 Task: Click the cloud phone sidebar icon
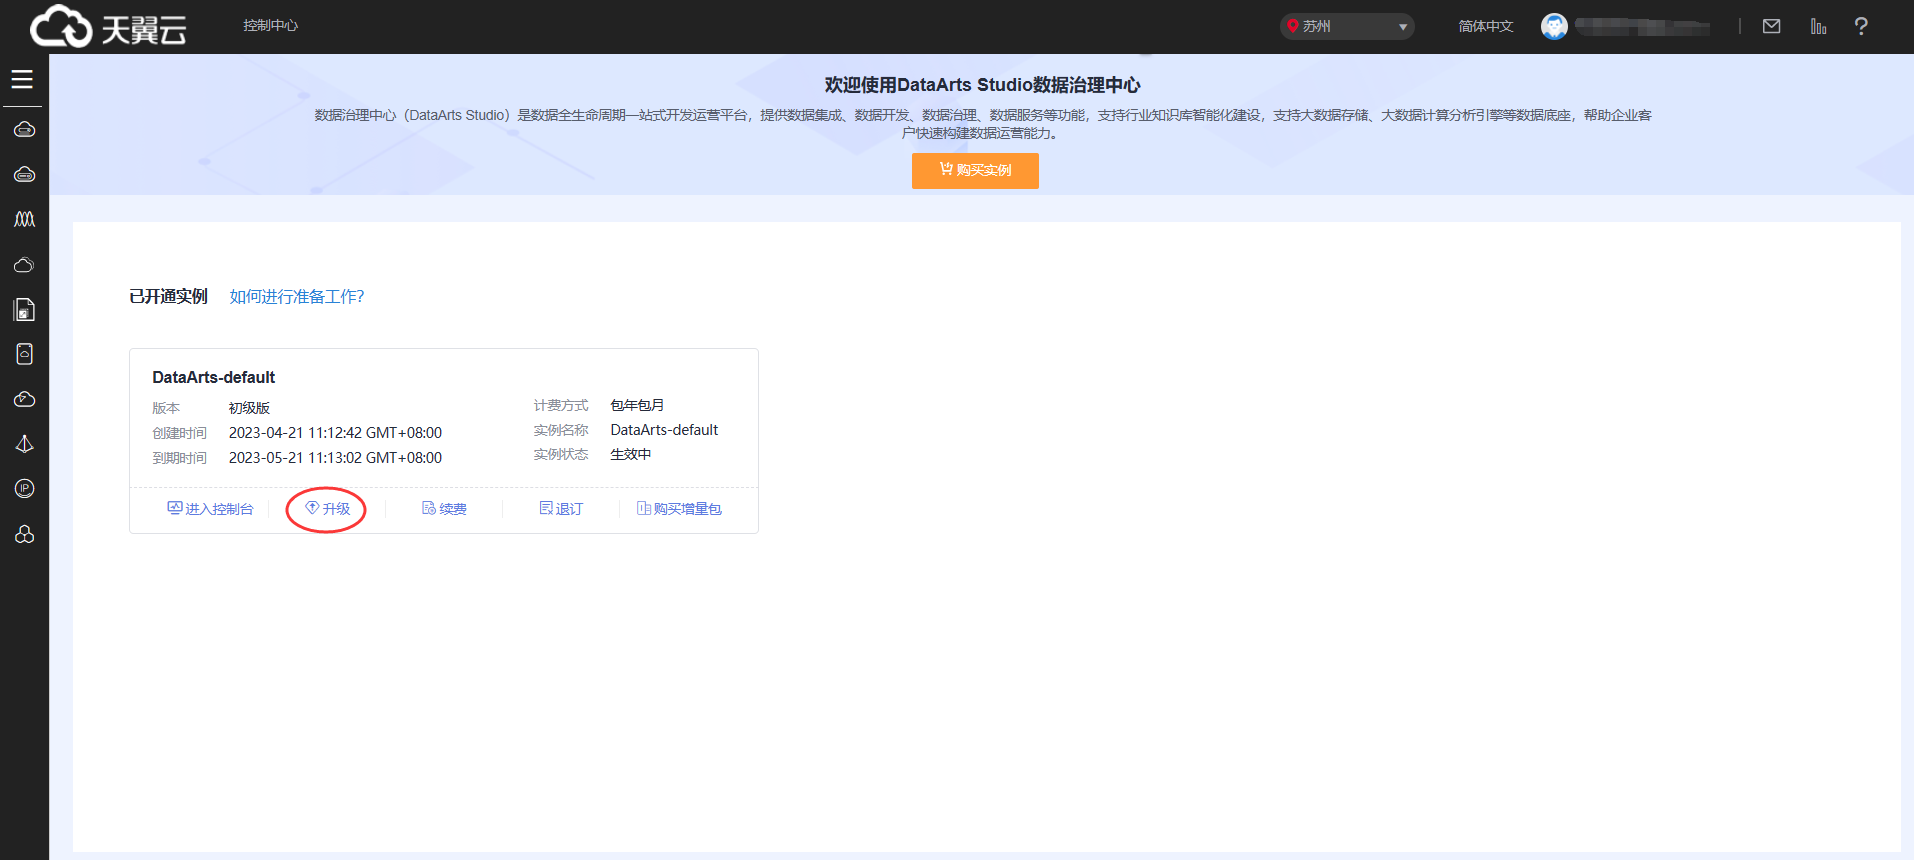point(24,354)
